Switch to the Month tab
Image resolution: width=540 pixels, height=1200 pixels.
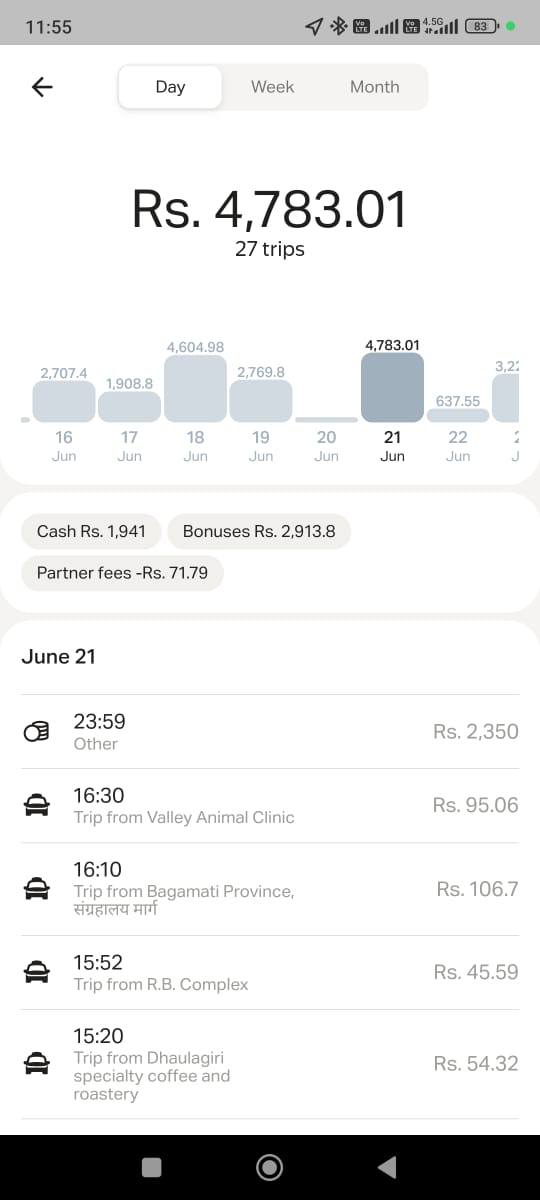point(374,87)
